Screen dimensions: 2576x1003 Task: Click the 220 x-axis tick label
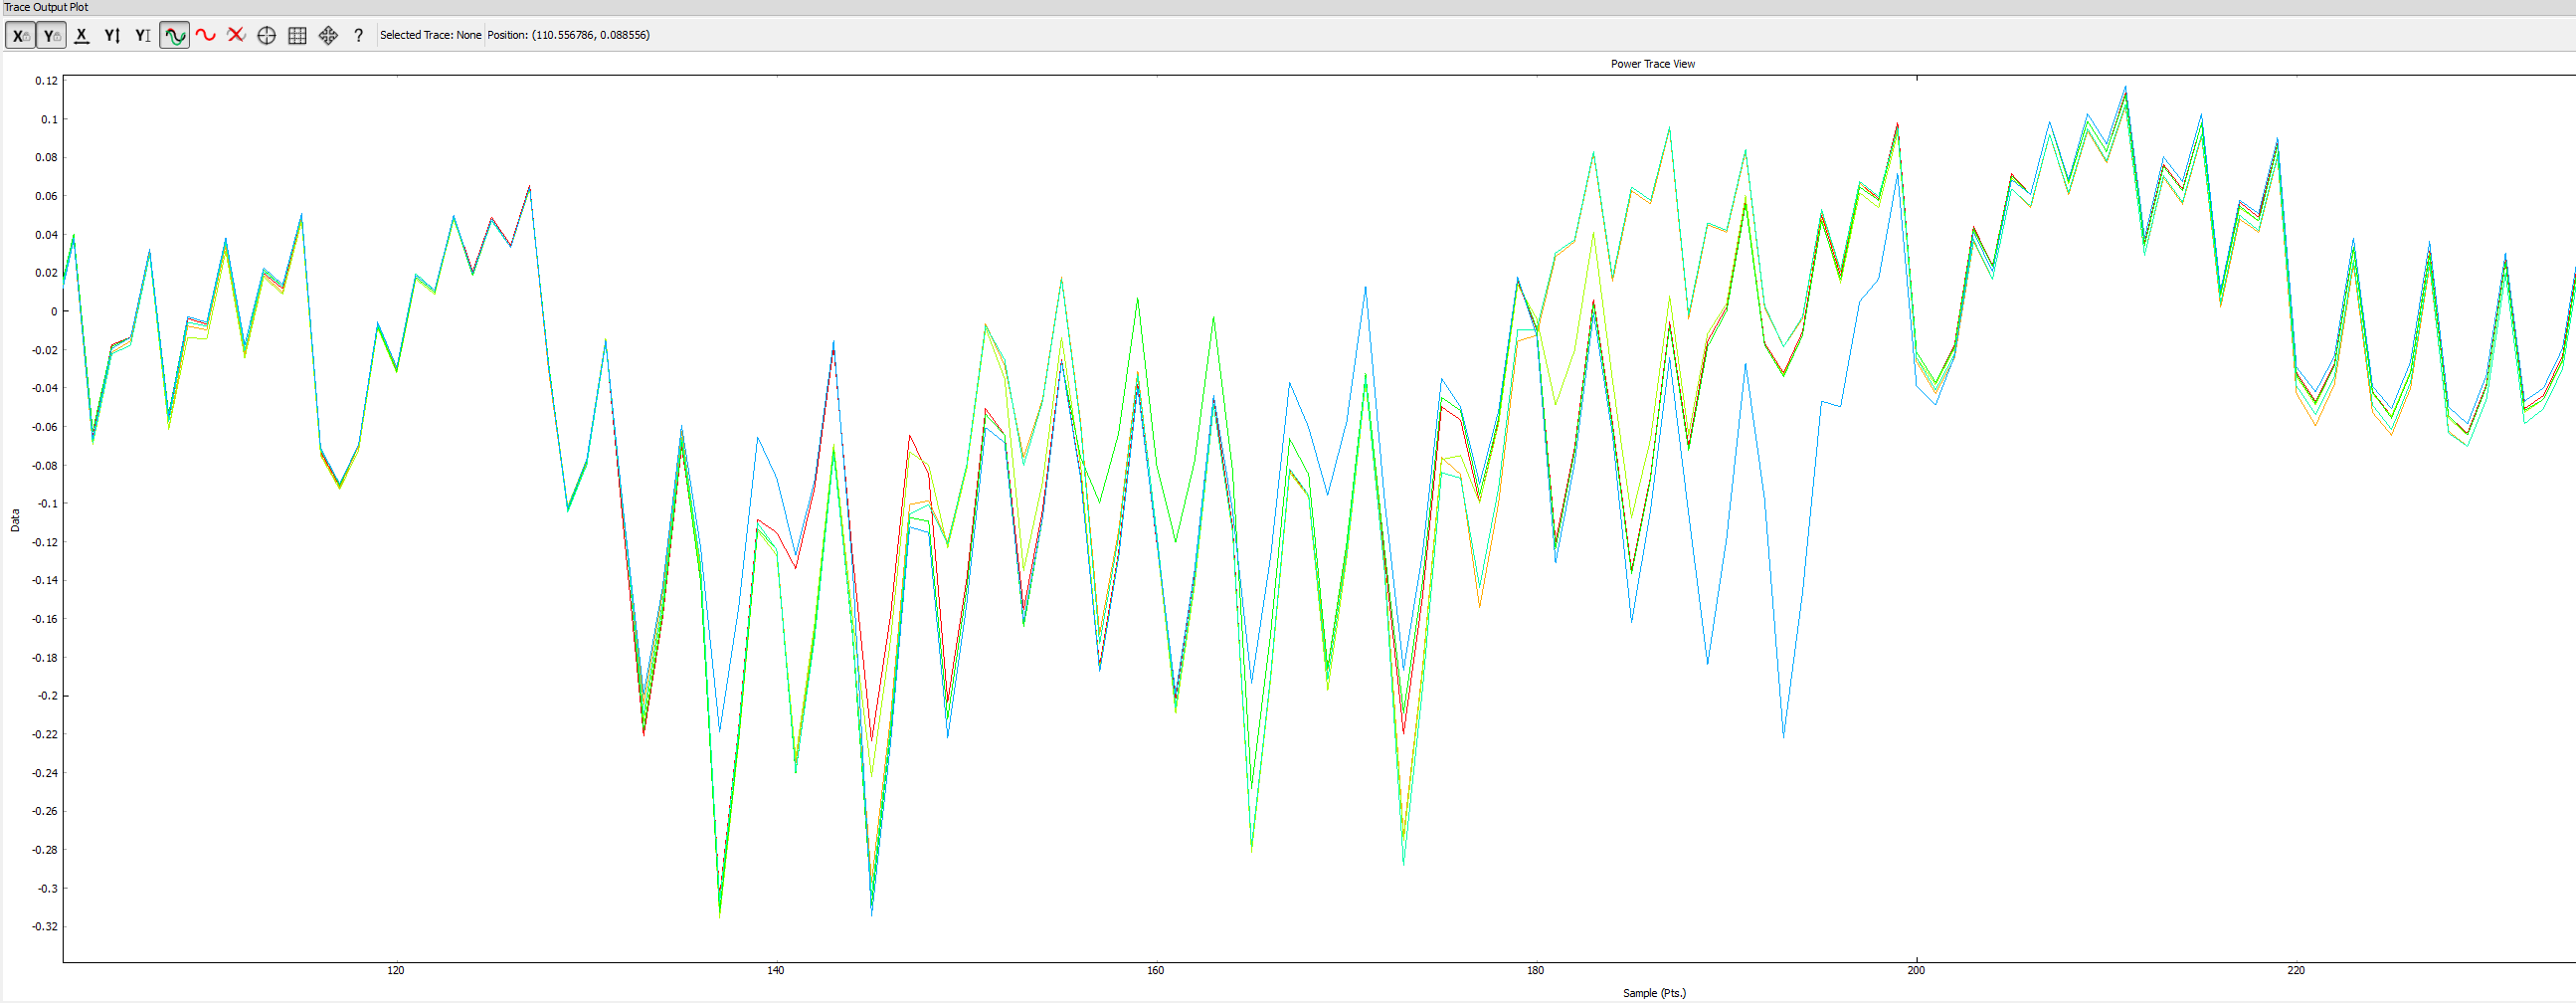coord(2296,970)
